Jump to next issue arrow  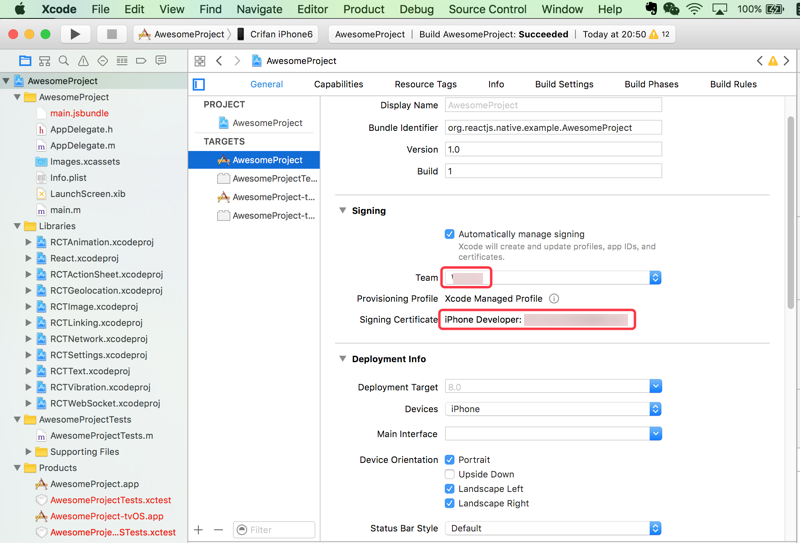click(x=786, y=61)
